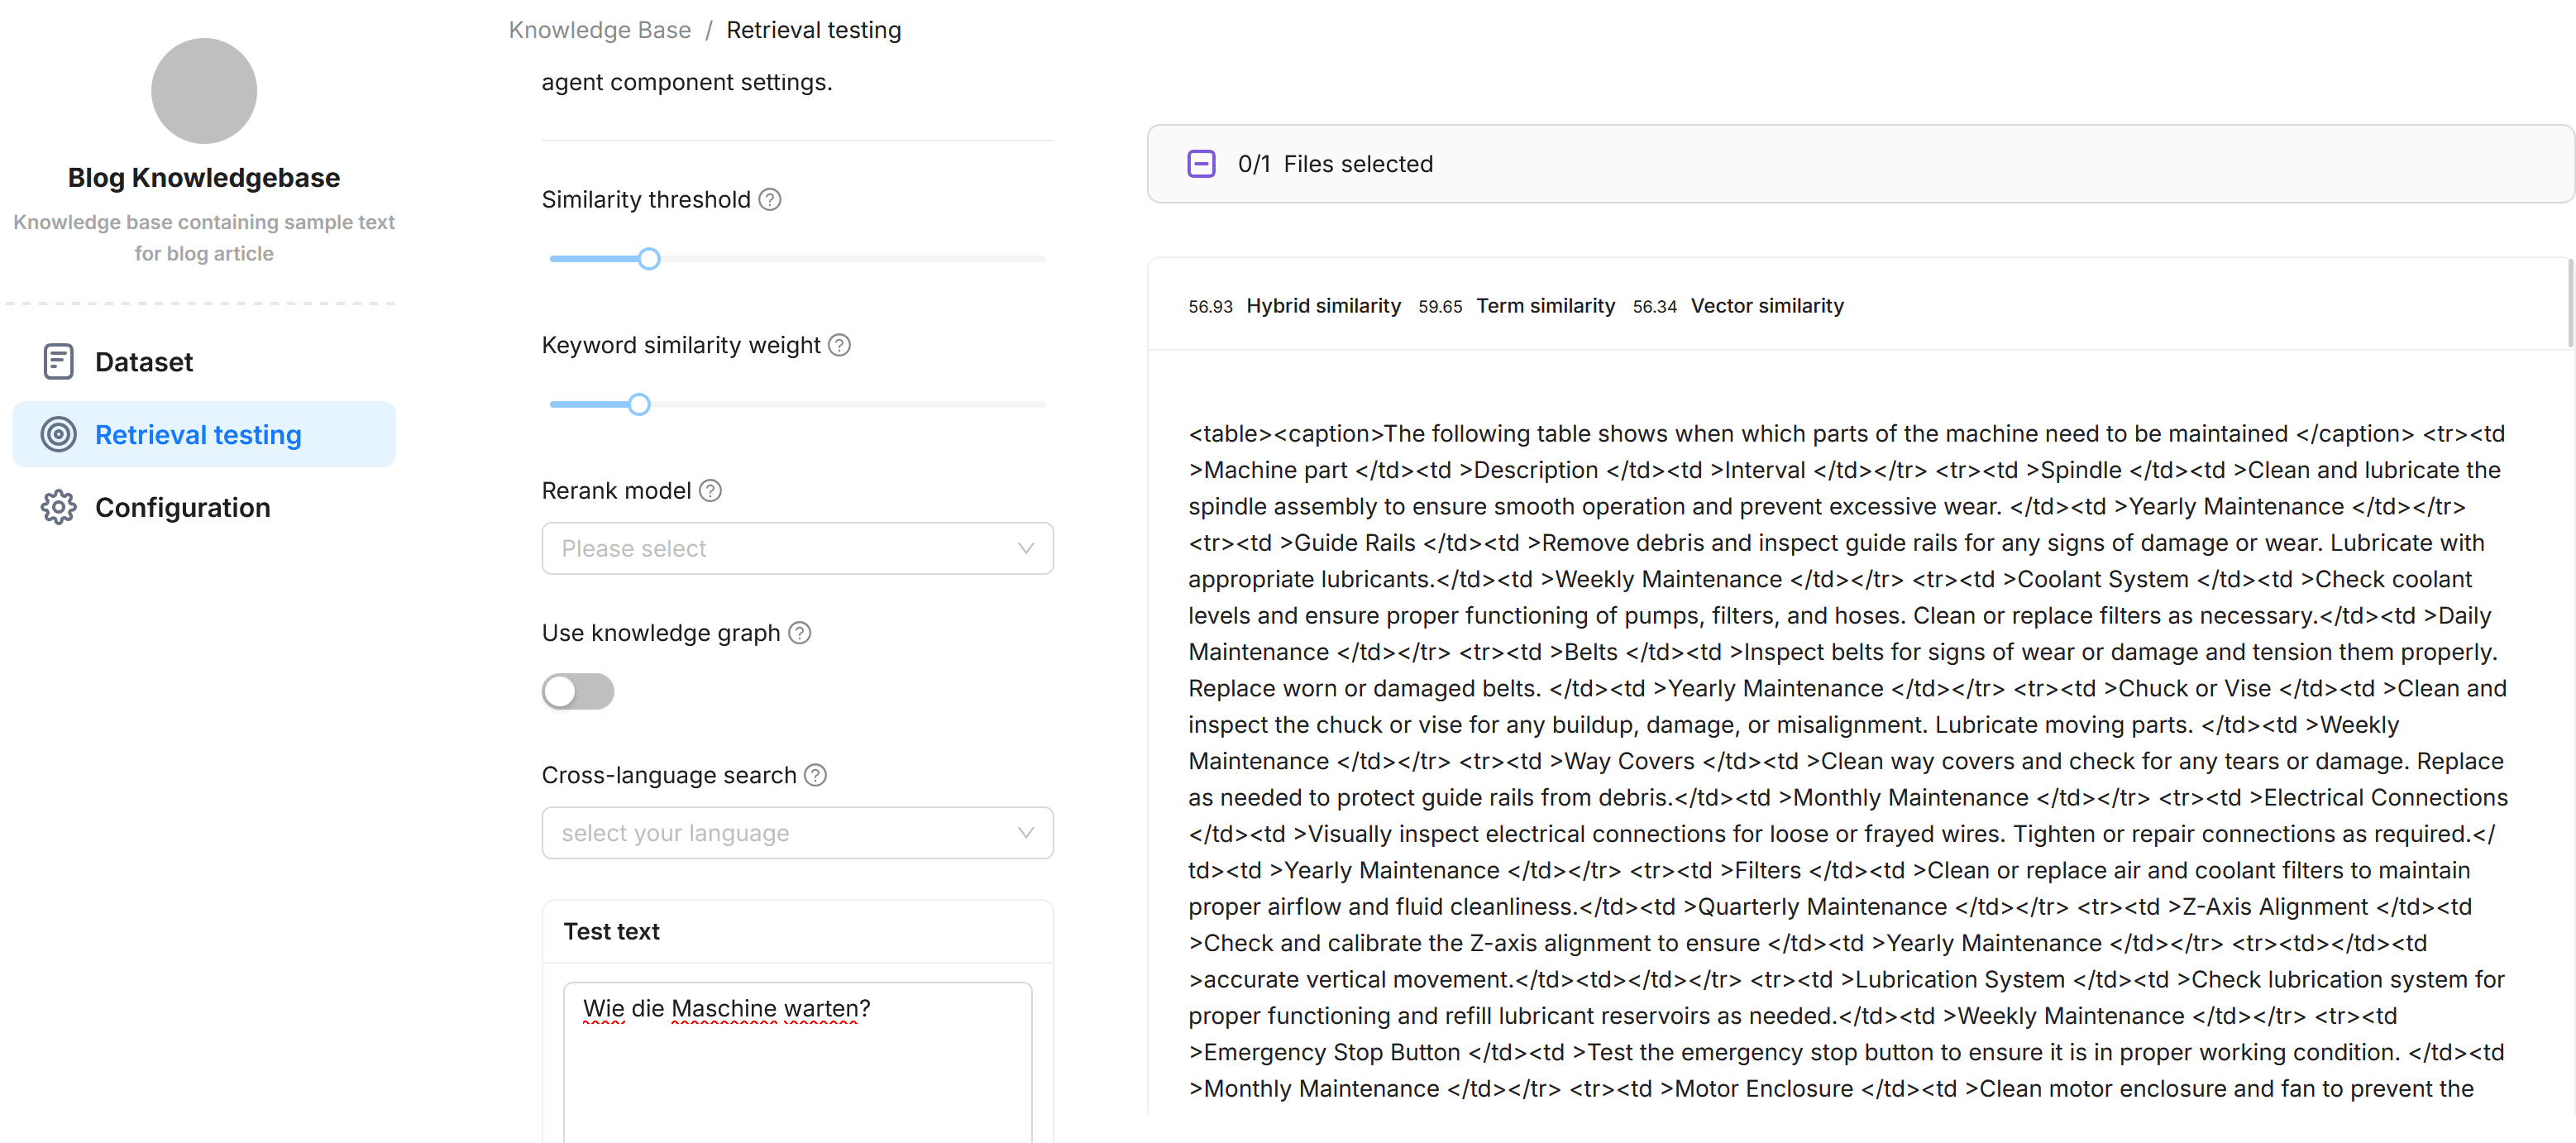Open the select your language dropdown
The width and height of the screenshot is (2576, 1143).
tap(797, 833)
